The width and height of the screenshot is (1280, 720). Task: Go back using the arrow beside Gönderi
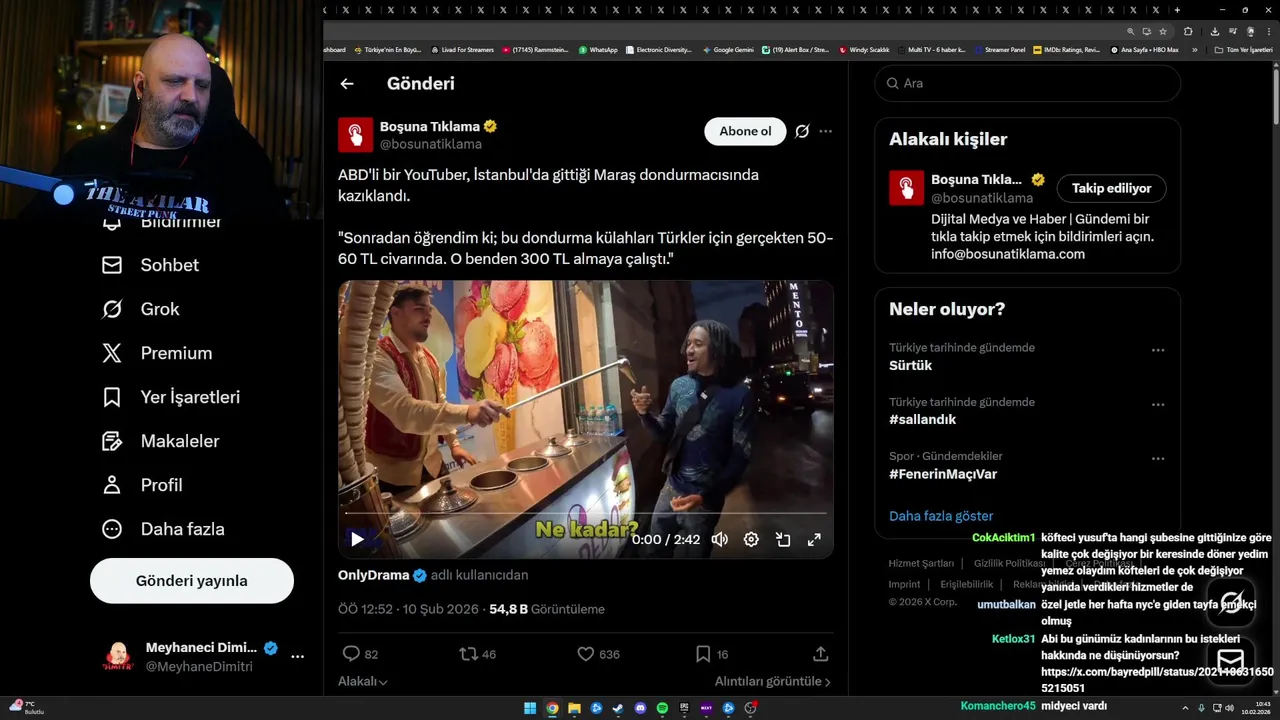pos(347,84)
